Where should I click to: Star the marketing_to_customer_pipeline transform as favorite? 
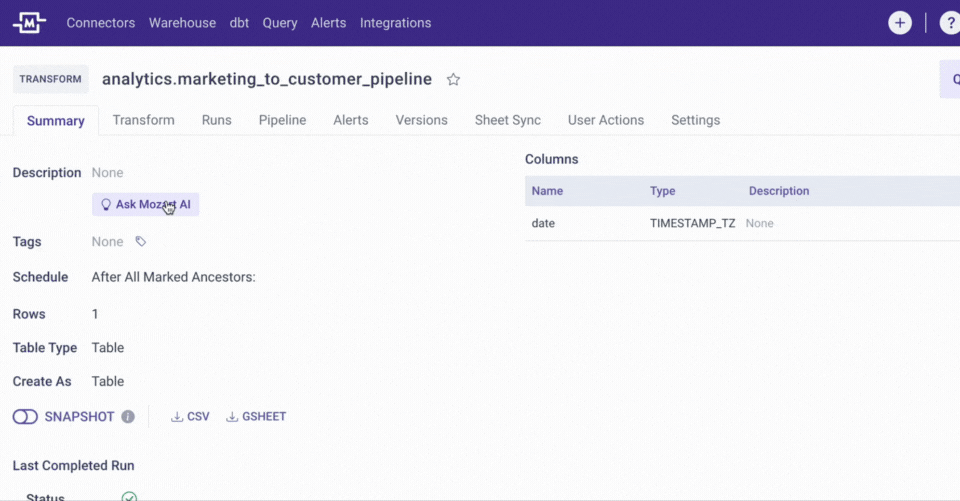(x=453, y=80)
